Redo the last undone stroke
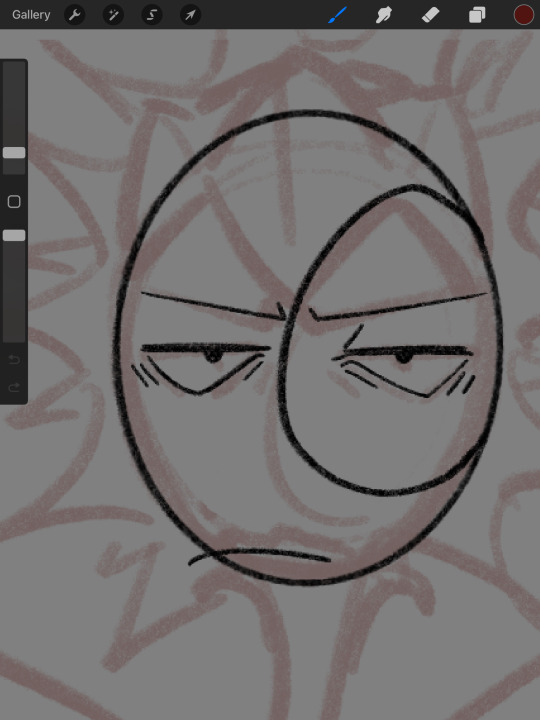The width and height of the screenshot is (540, 720). (14, 388)
